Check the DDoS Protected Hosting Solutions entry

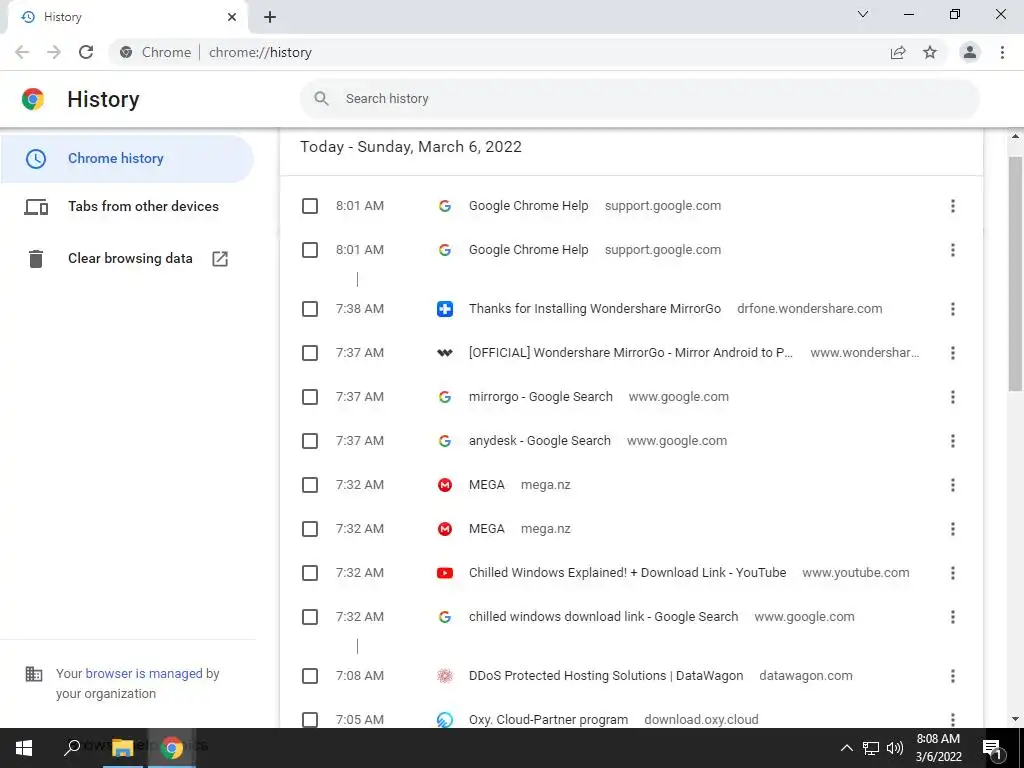pyautogui.click(x=310, y=676)
